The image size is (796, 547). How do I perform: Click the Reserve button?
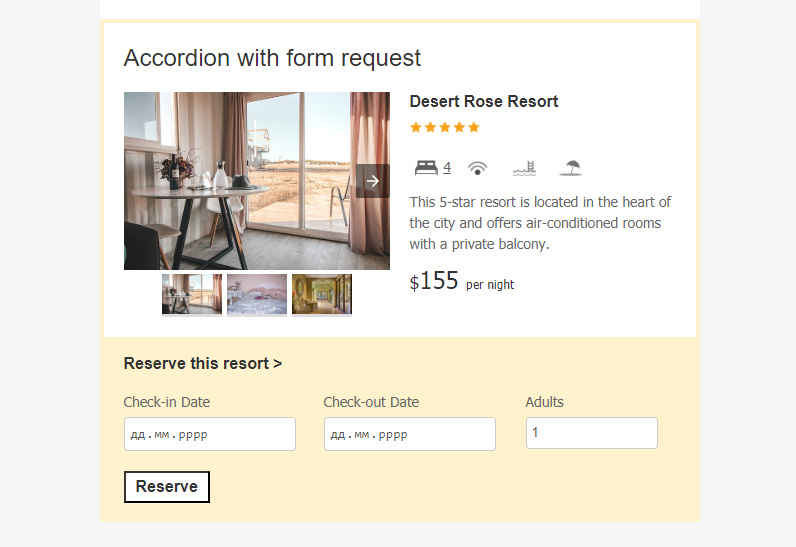(x=167, y=487)
